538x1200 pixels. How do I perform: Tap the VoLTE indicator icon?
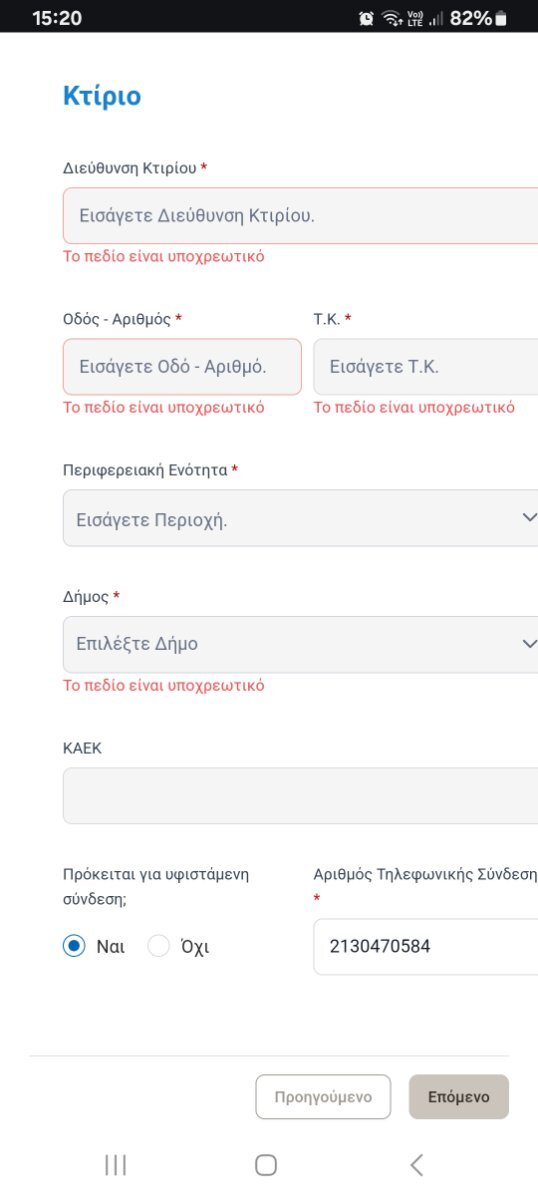pyautogui.click(x=416, y=18)
